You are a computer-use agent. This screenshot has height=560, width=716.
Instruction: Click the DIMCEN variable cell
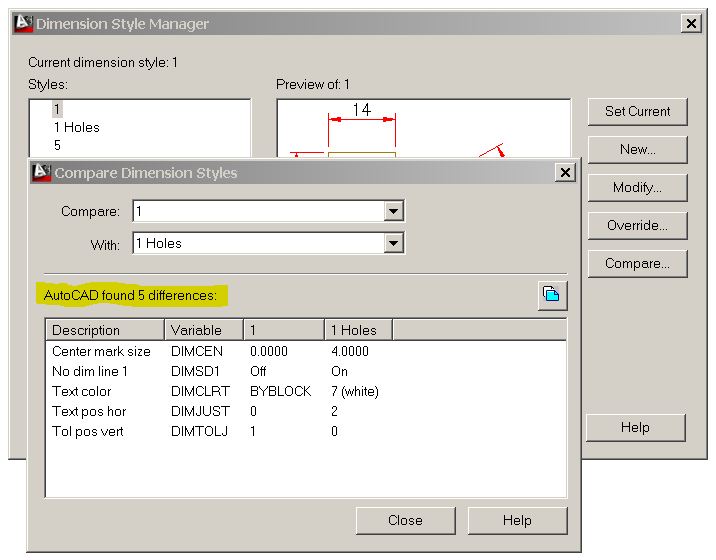[197, 351]
